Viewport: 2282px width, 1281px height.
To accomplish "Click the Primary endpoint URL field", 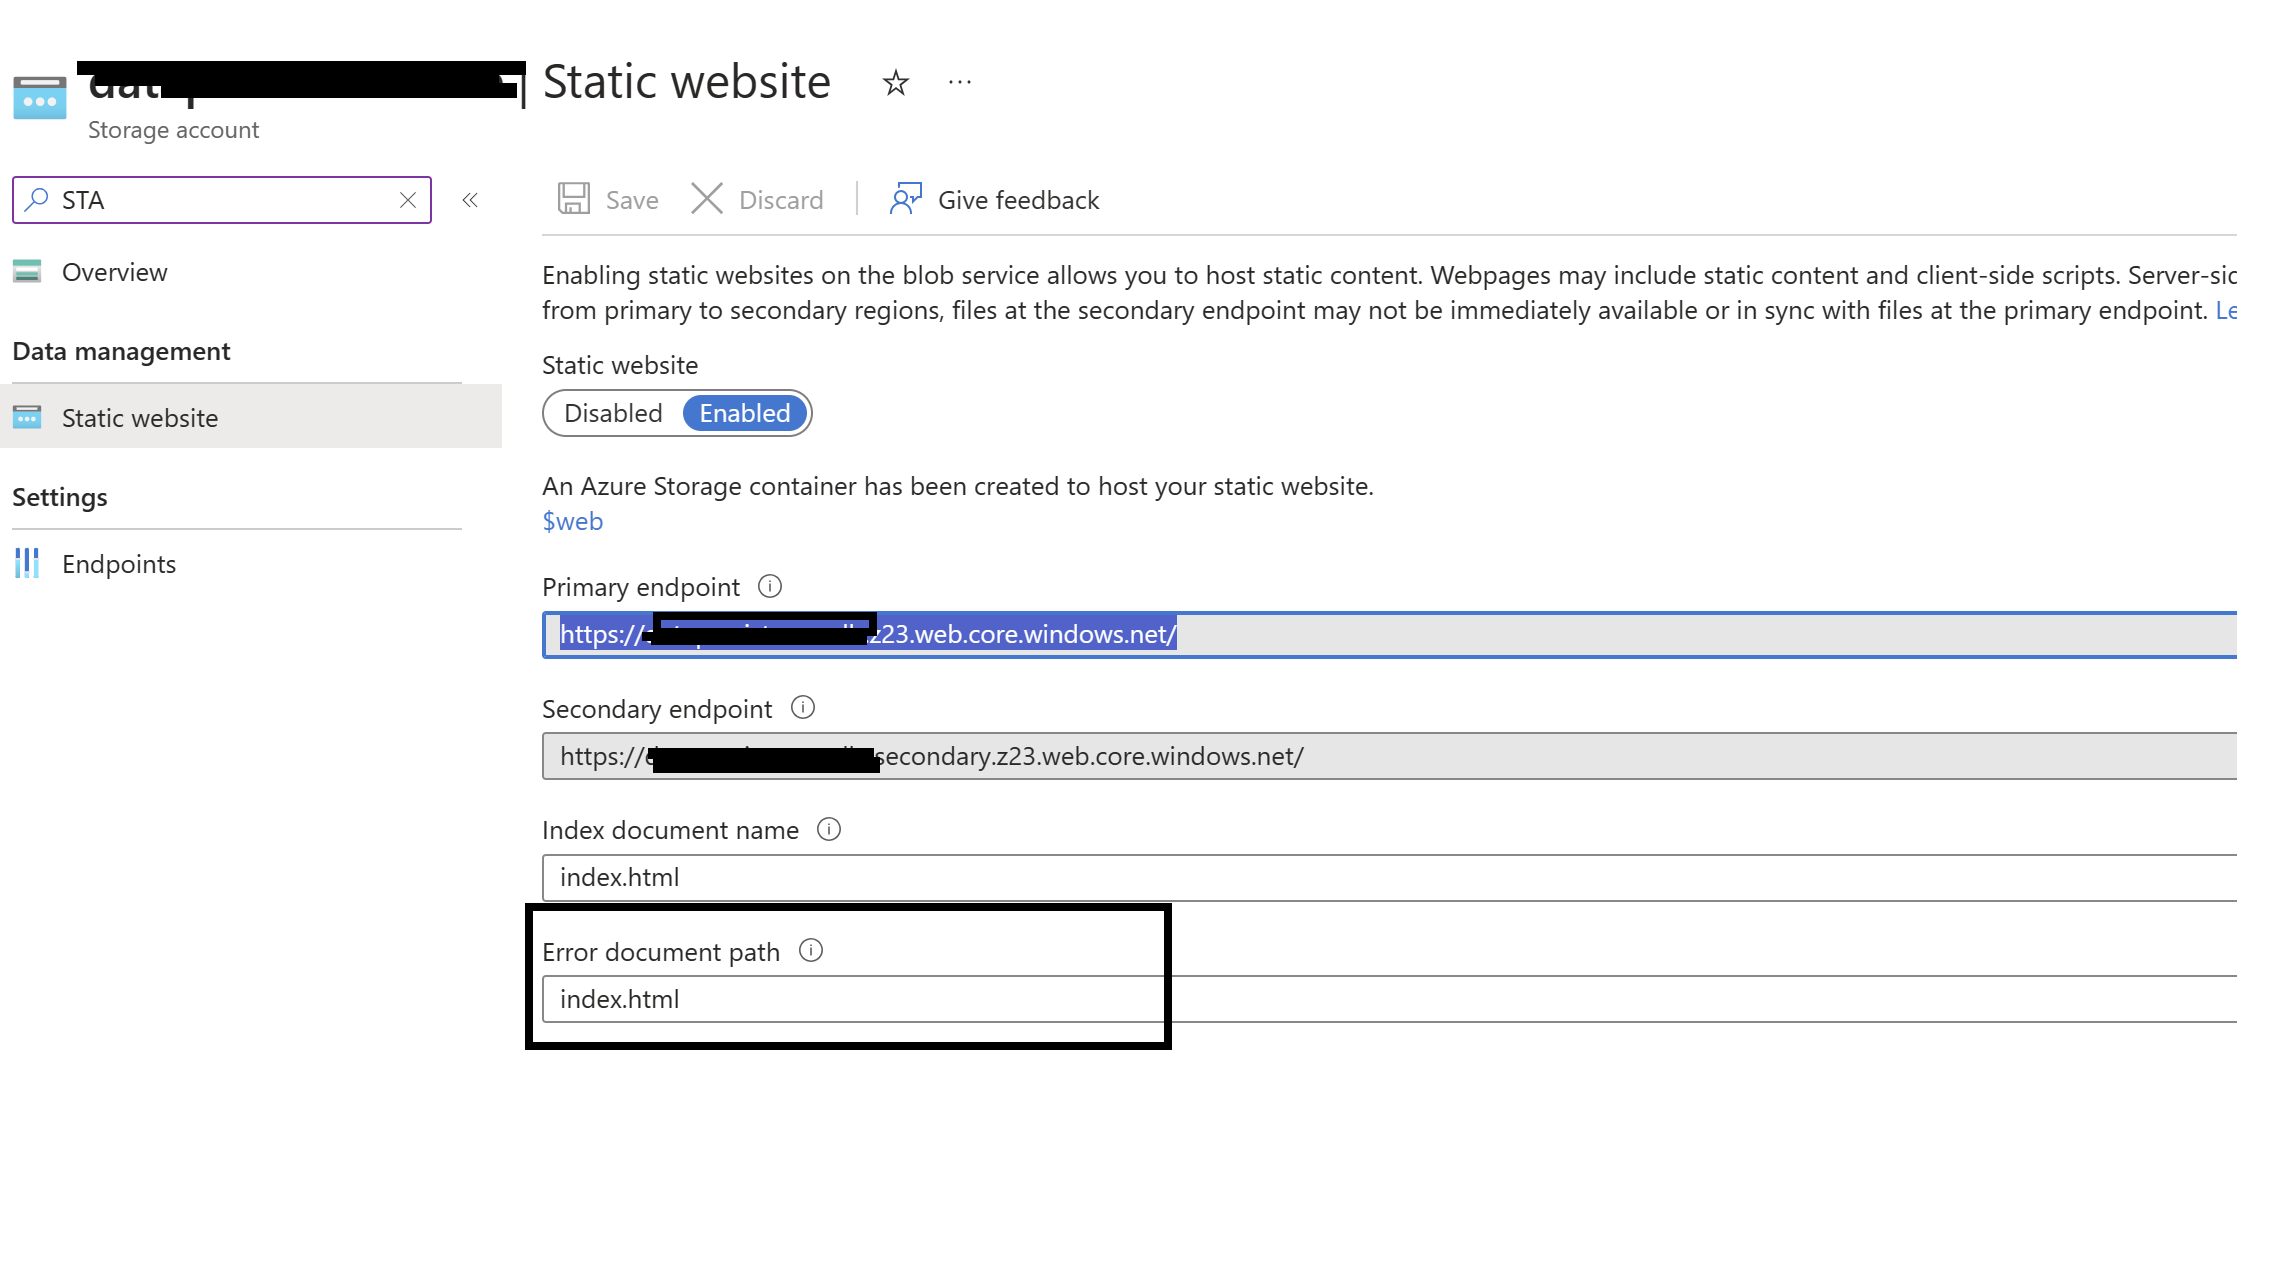I will click(x=1389, y=634).
